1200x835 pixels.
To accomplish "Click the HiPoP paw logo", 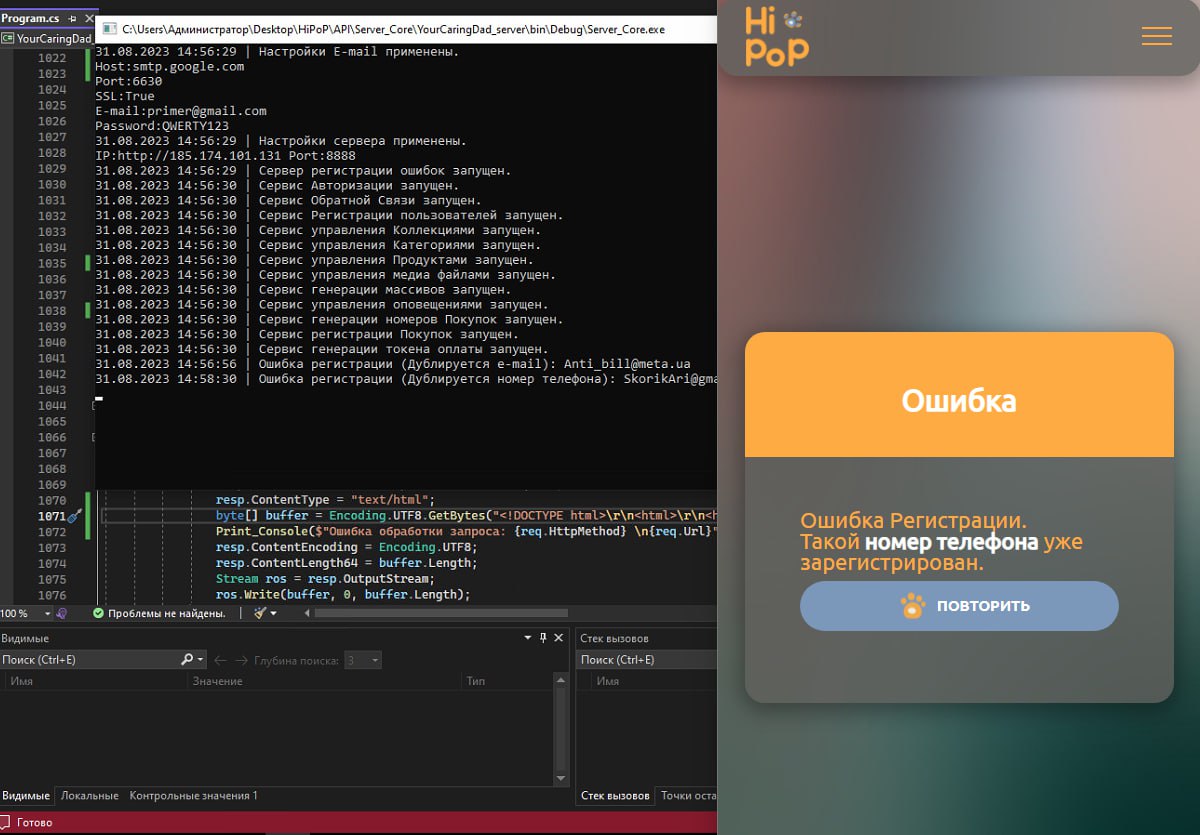I will coord(777,36).
